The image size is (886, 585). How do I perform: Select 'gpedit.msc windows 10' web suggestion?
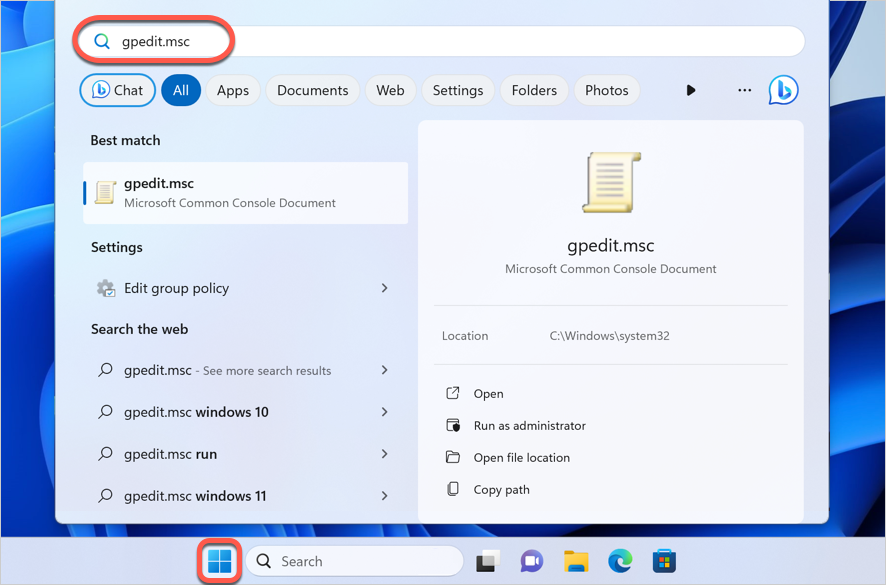(x=245, y=412)
